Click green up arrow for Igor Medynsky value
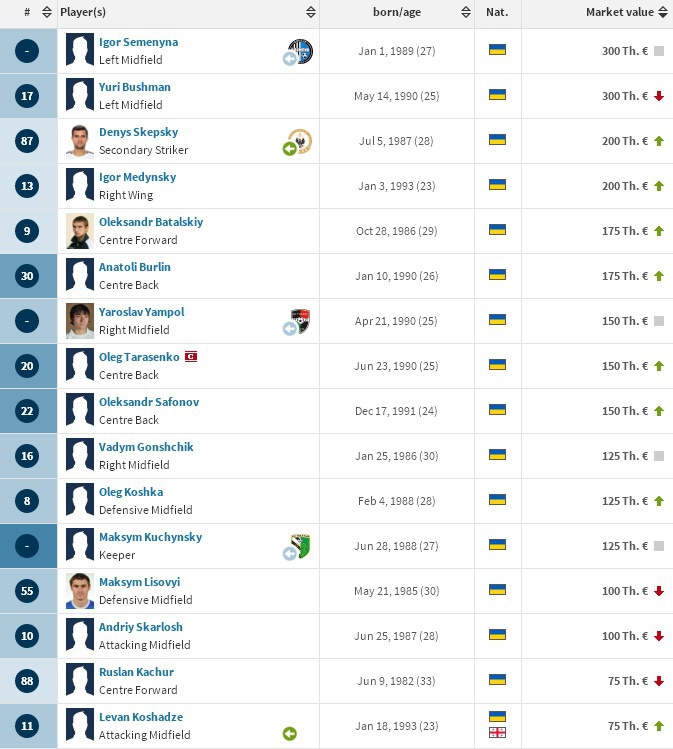Viewport: 673px width, 749px height. [659, 186]
